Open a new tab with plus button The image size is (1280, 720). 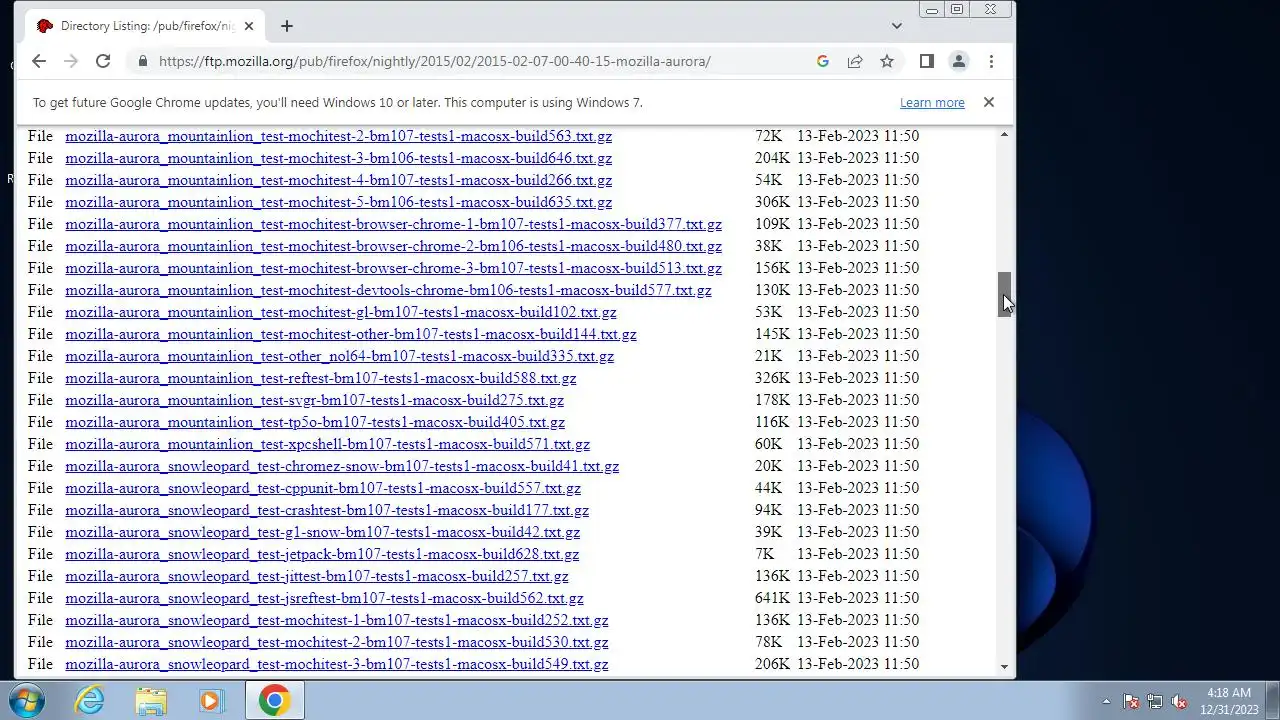[287, 26]
